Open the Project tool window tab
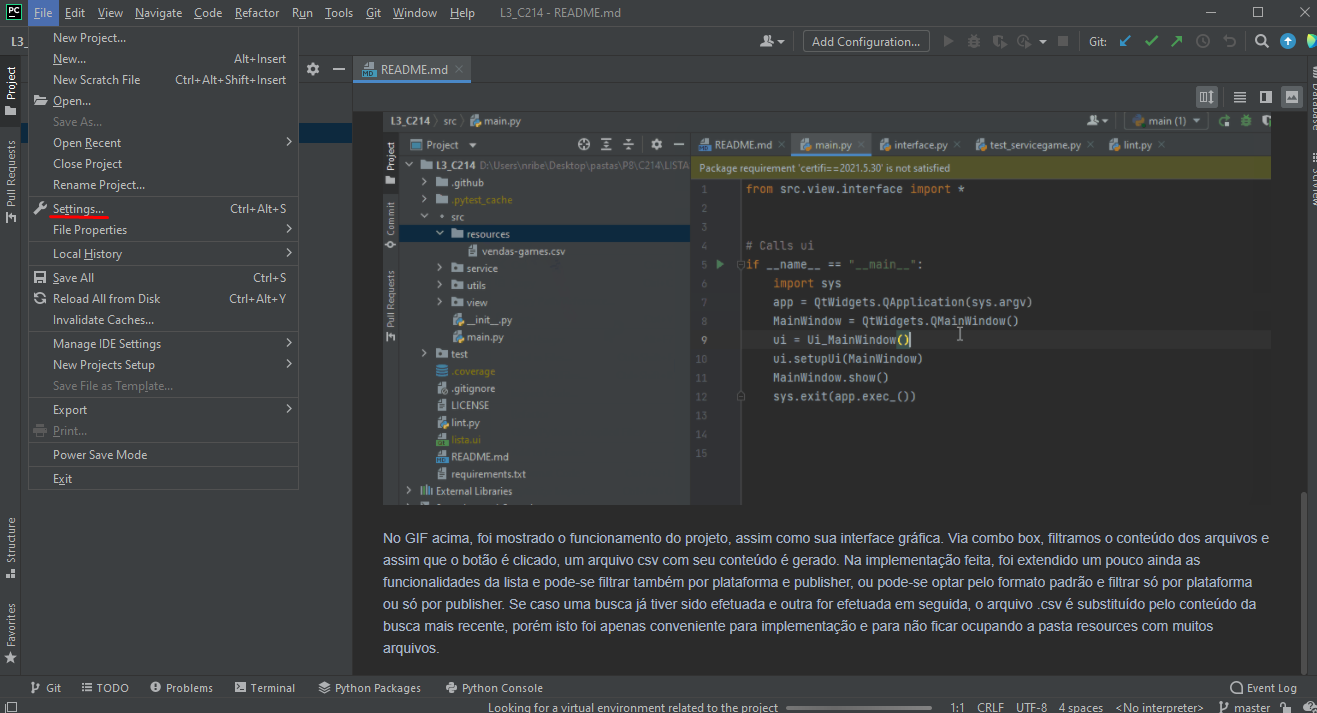Image resolution: width=1317 pixels, height=713 pixels. coord(11,89)
